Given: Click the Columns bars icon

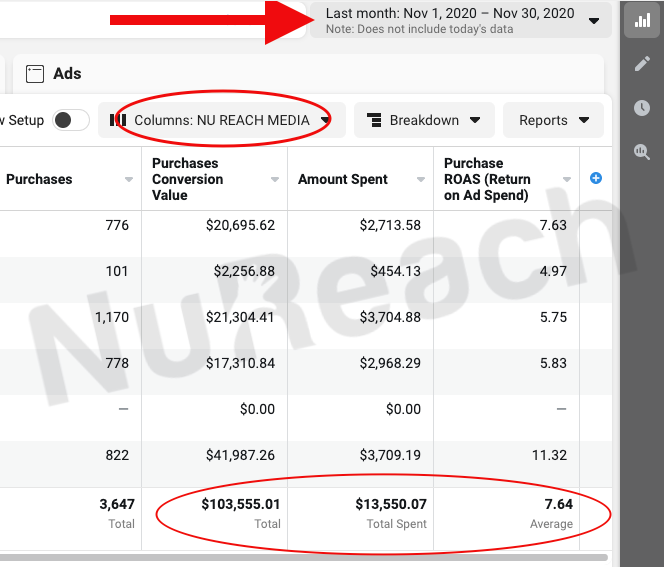Looking at the screenshot, I should click(119, 120).
